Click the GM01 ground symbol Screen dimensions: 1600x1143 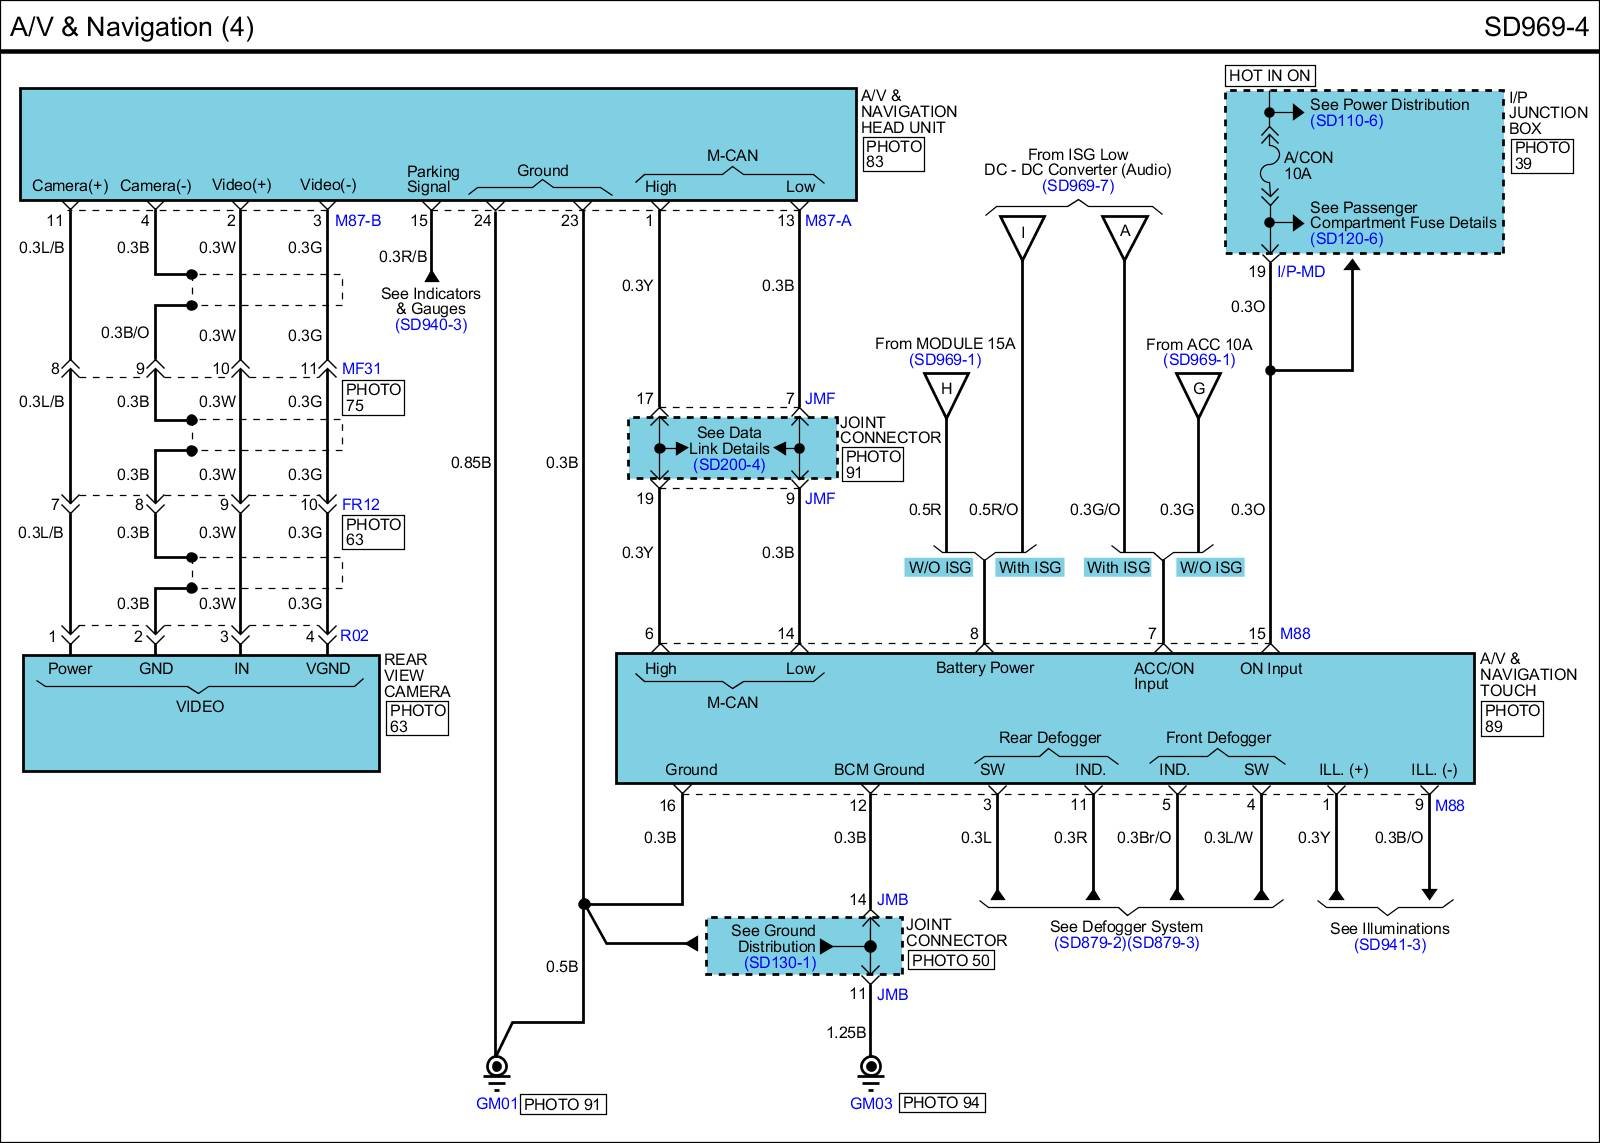pos(496,1069)
